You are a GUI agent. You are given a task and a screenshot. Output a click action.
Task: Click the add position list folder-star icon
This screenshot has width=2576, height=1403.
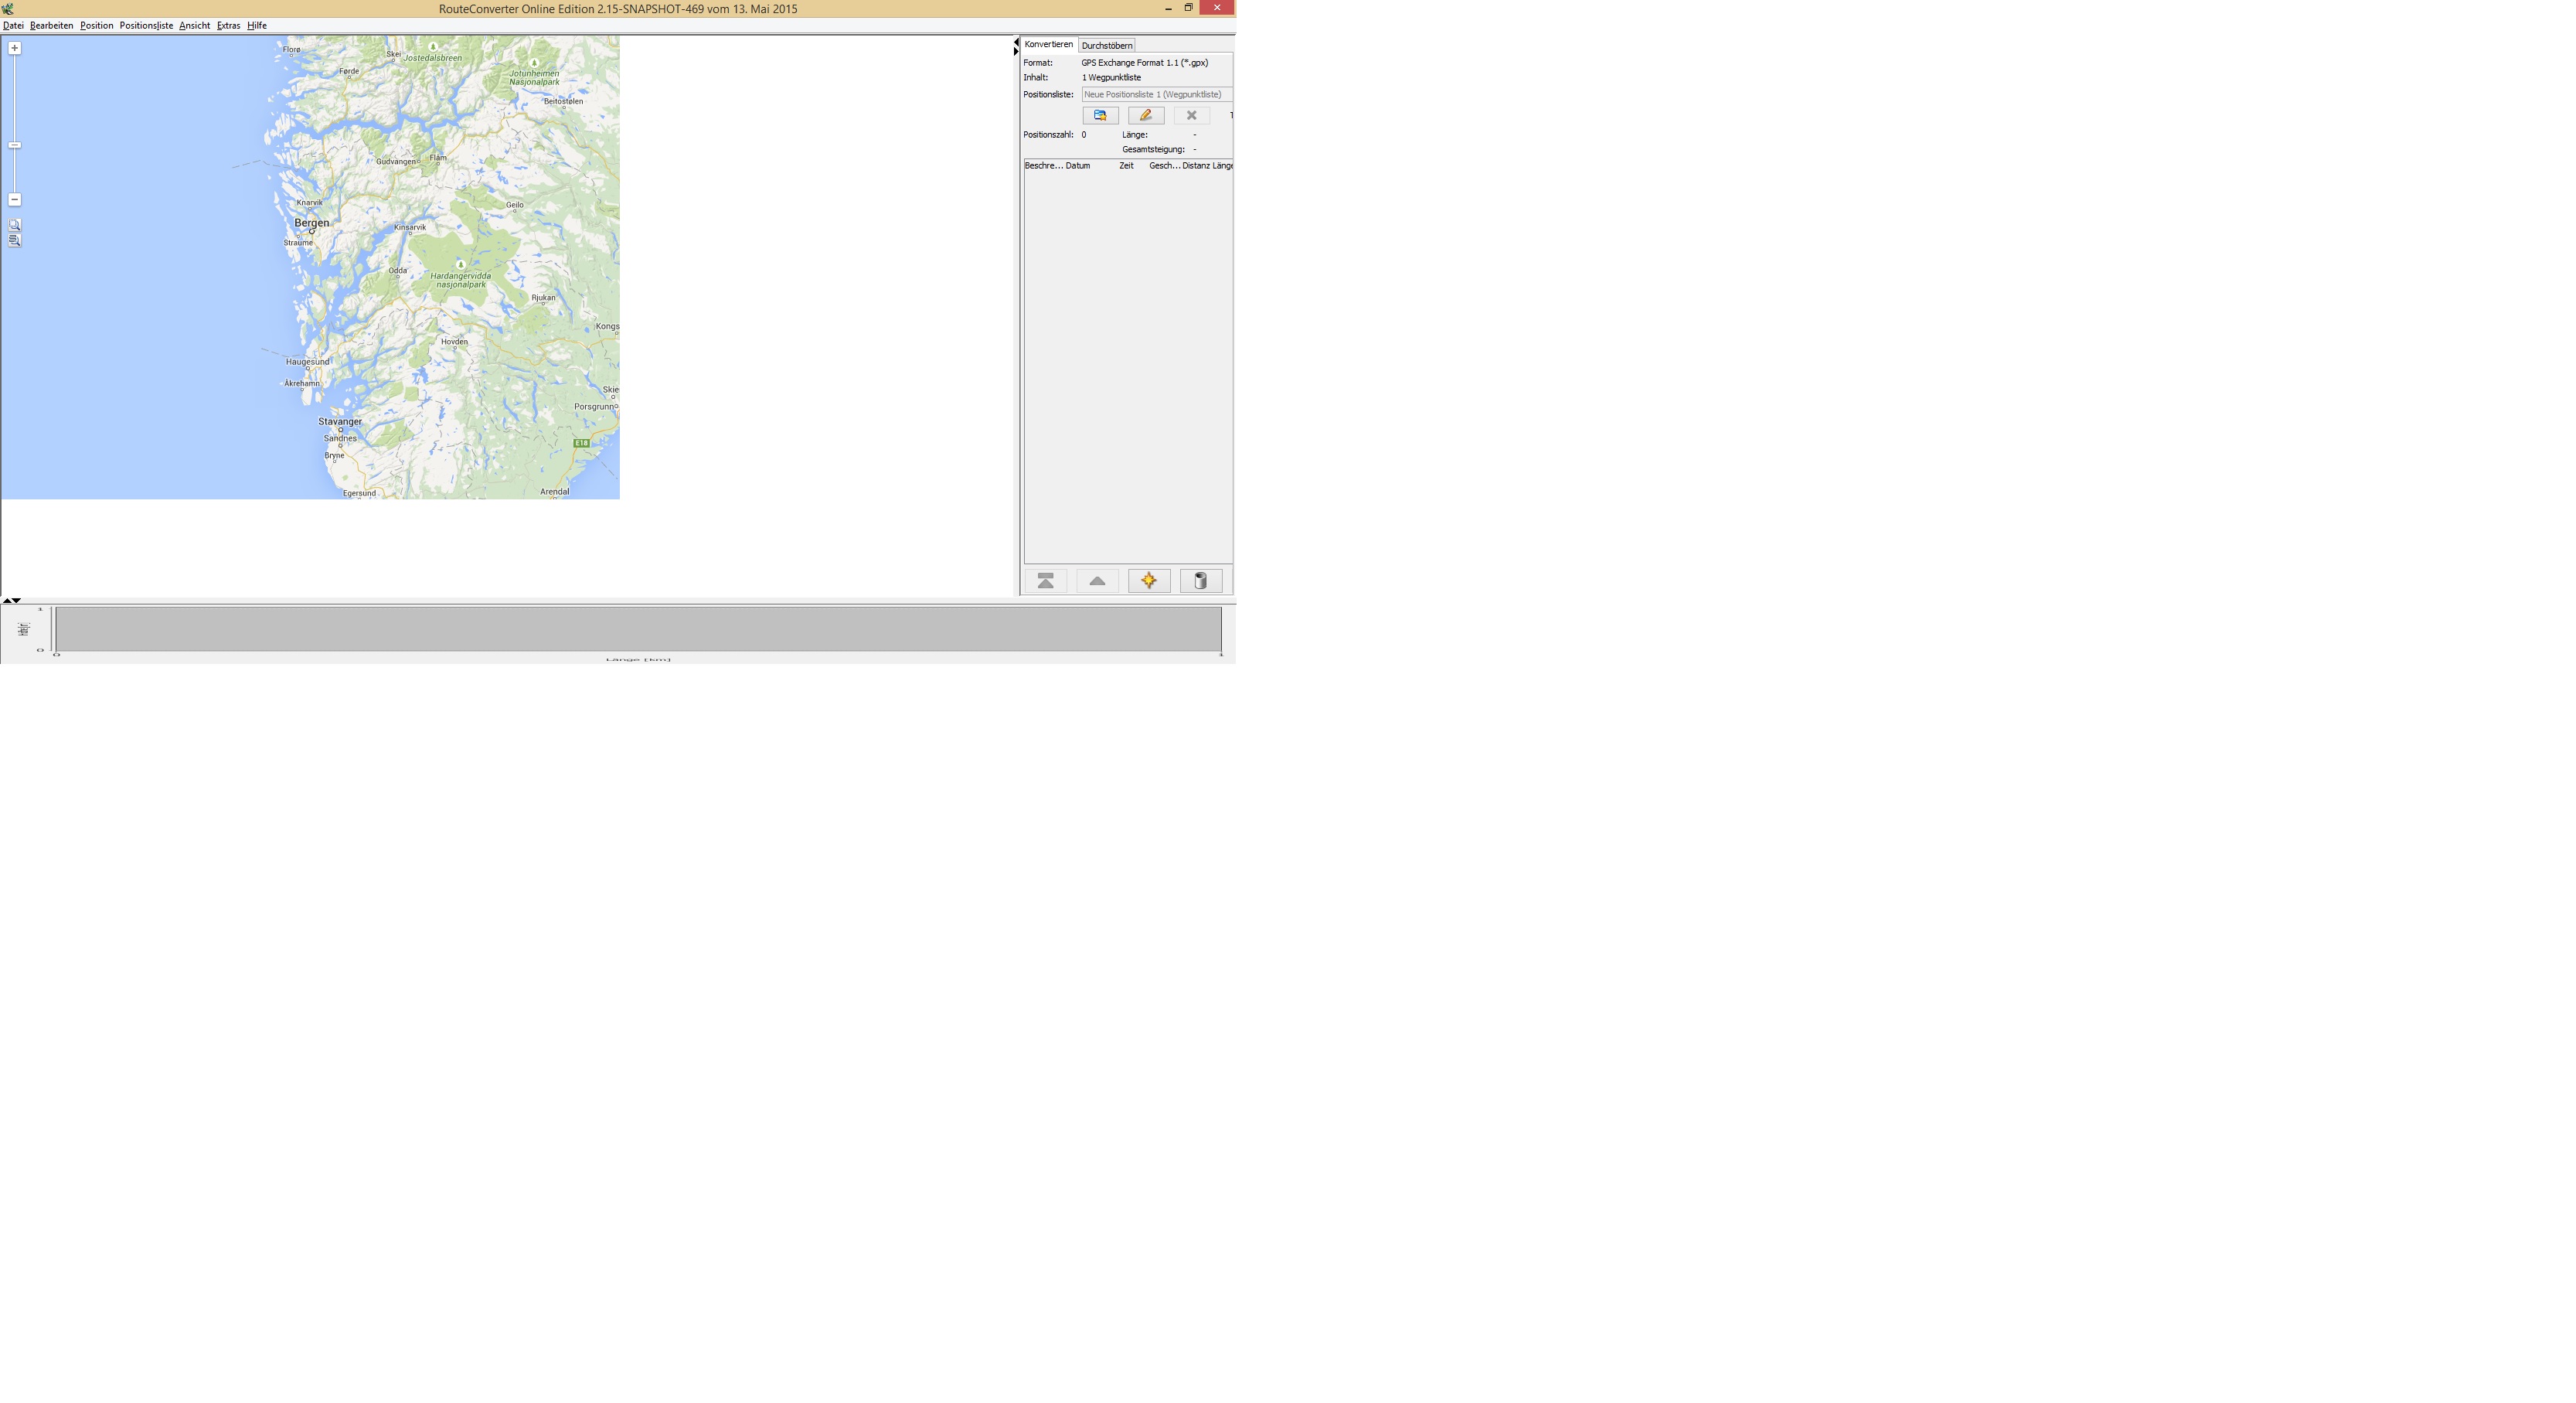tap(1100, 116)
